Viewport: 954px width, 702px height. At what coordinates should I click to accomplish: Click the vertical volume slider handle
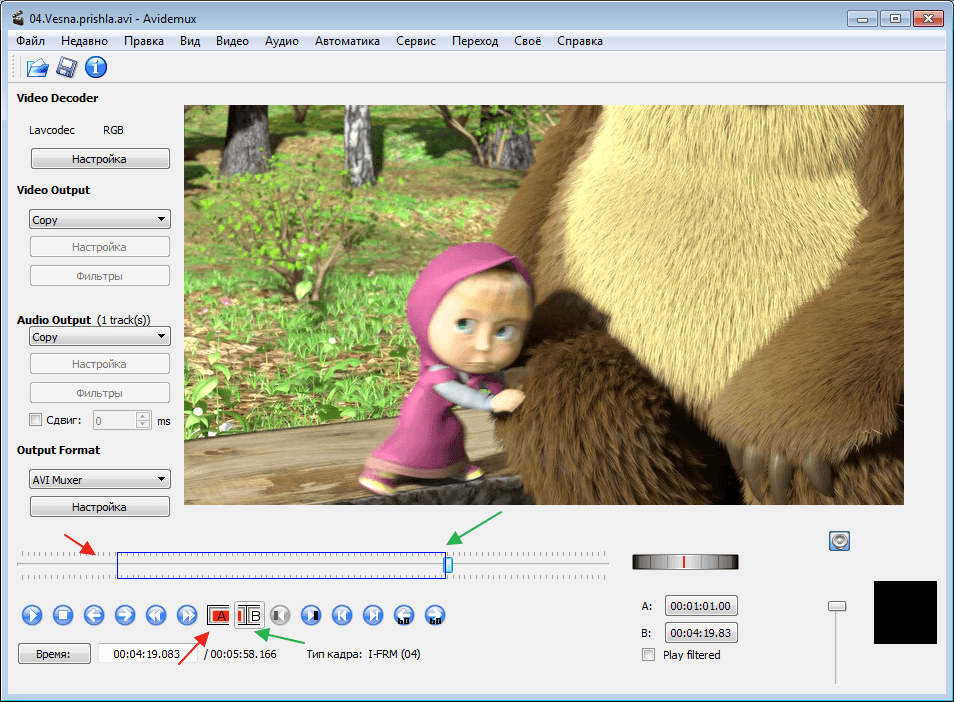pos(837,606)
